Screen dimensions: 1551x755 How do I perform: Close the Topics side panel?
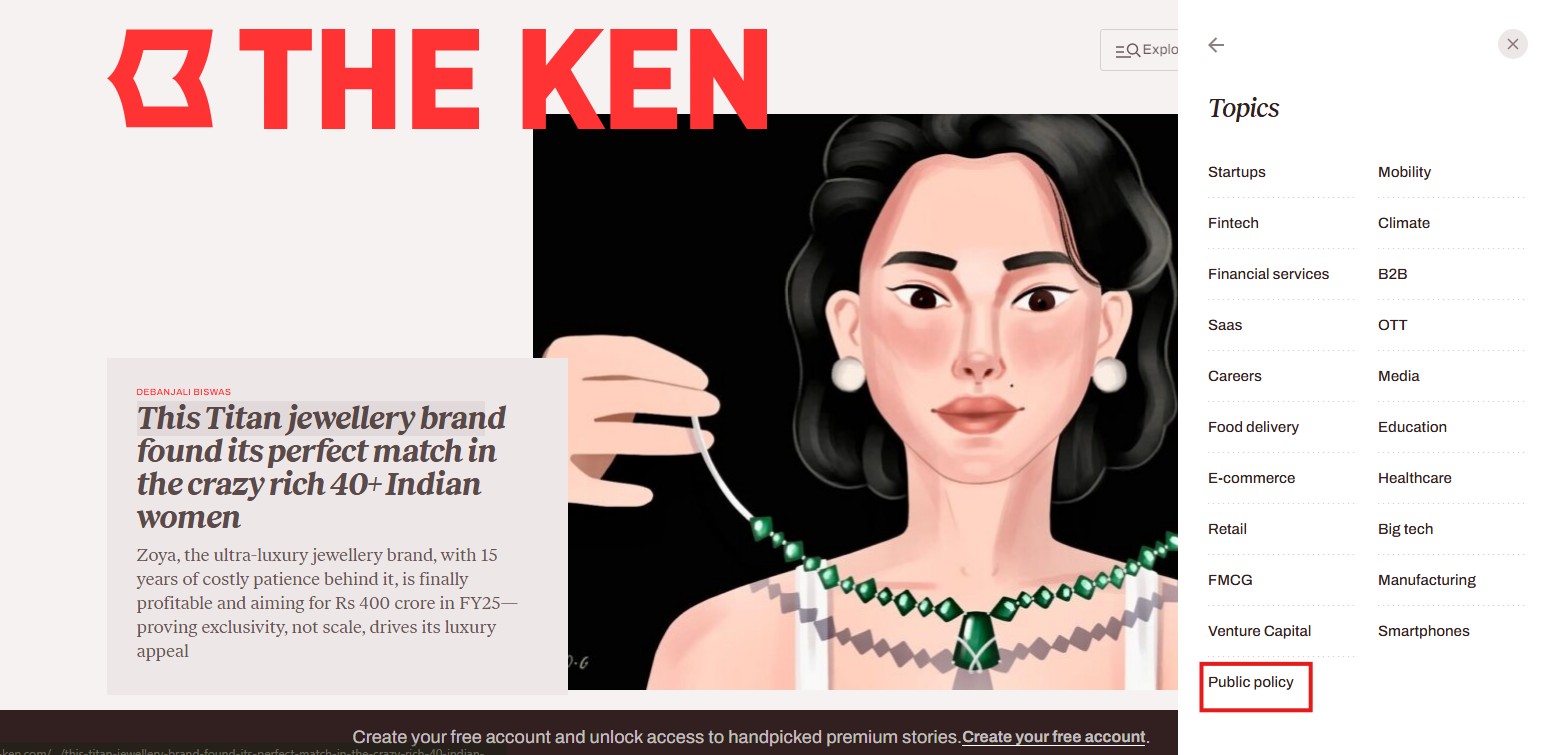click(1512, 44)
